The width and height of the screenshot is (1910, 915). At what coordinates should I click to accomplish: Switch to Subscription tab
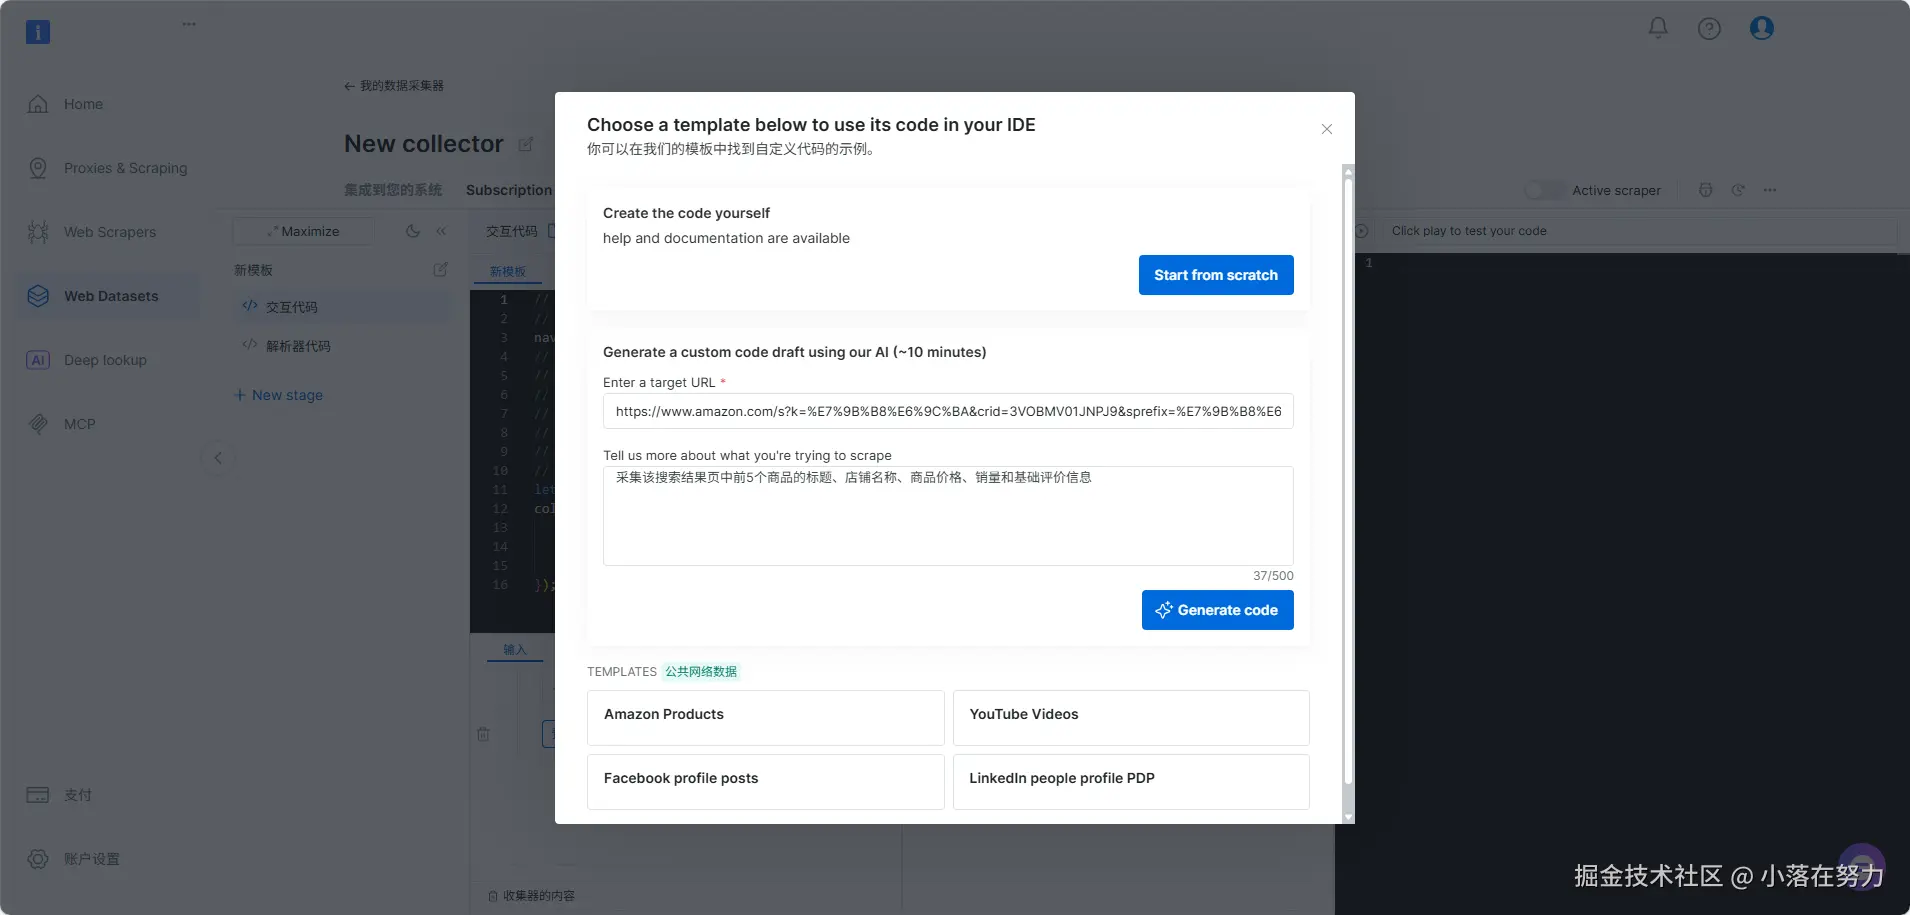point(509,190)
